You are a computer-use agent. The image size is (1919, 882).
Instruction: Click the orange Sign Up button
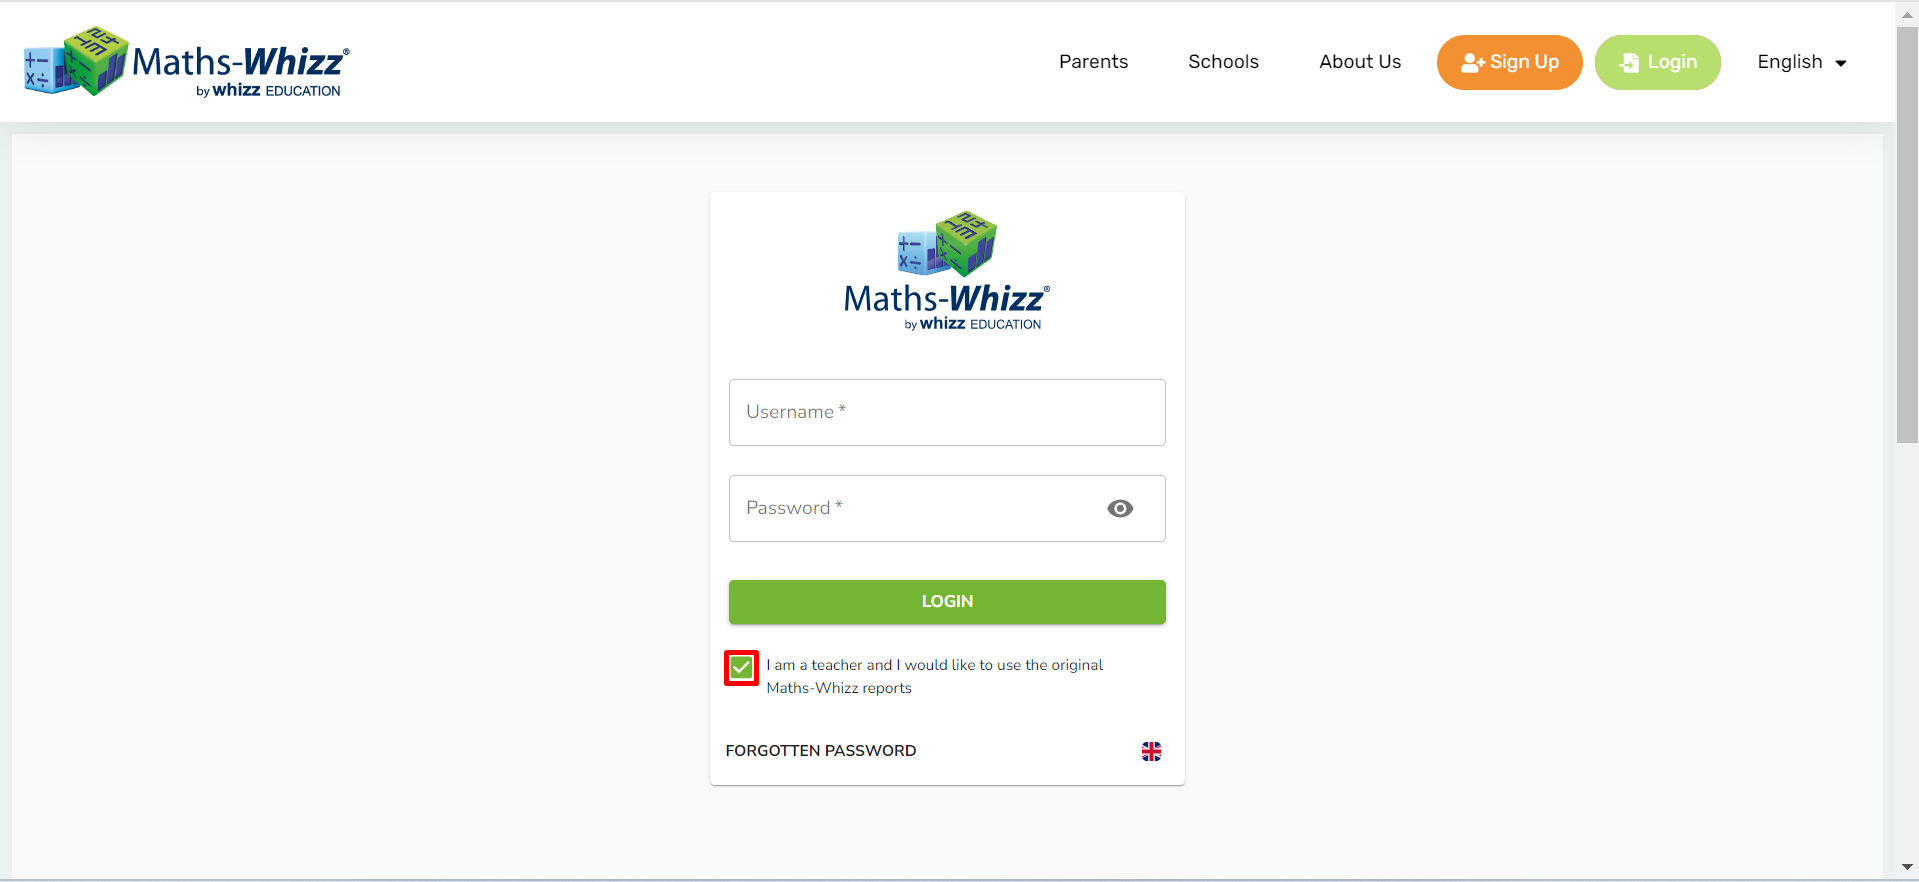(1510, 62)
